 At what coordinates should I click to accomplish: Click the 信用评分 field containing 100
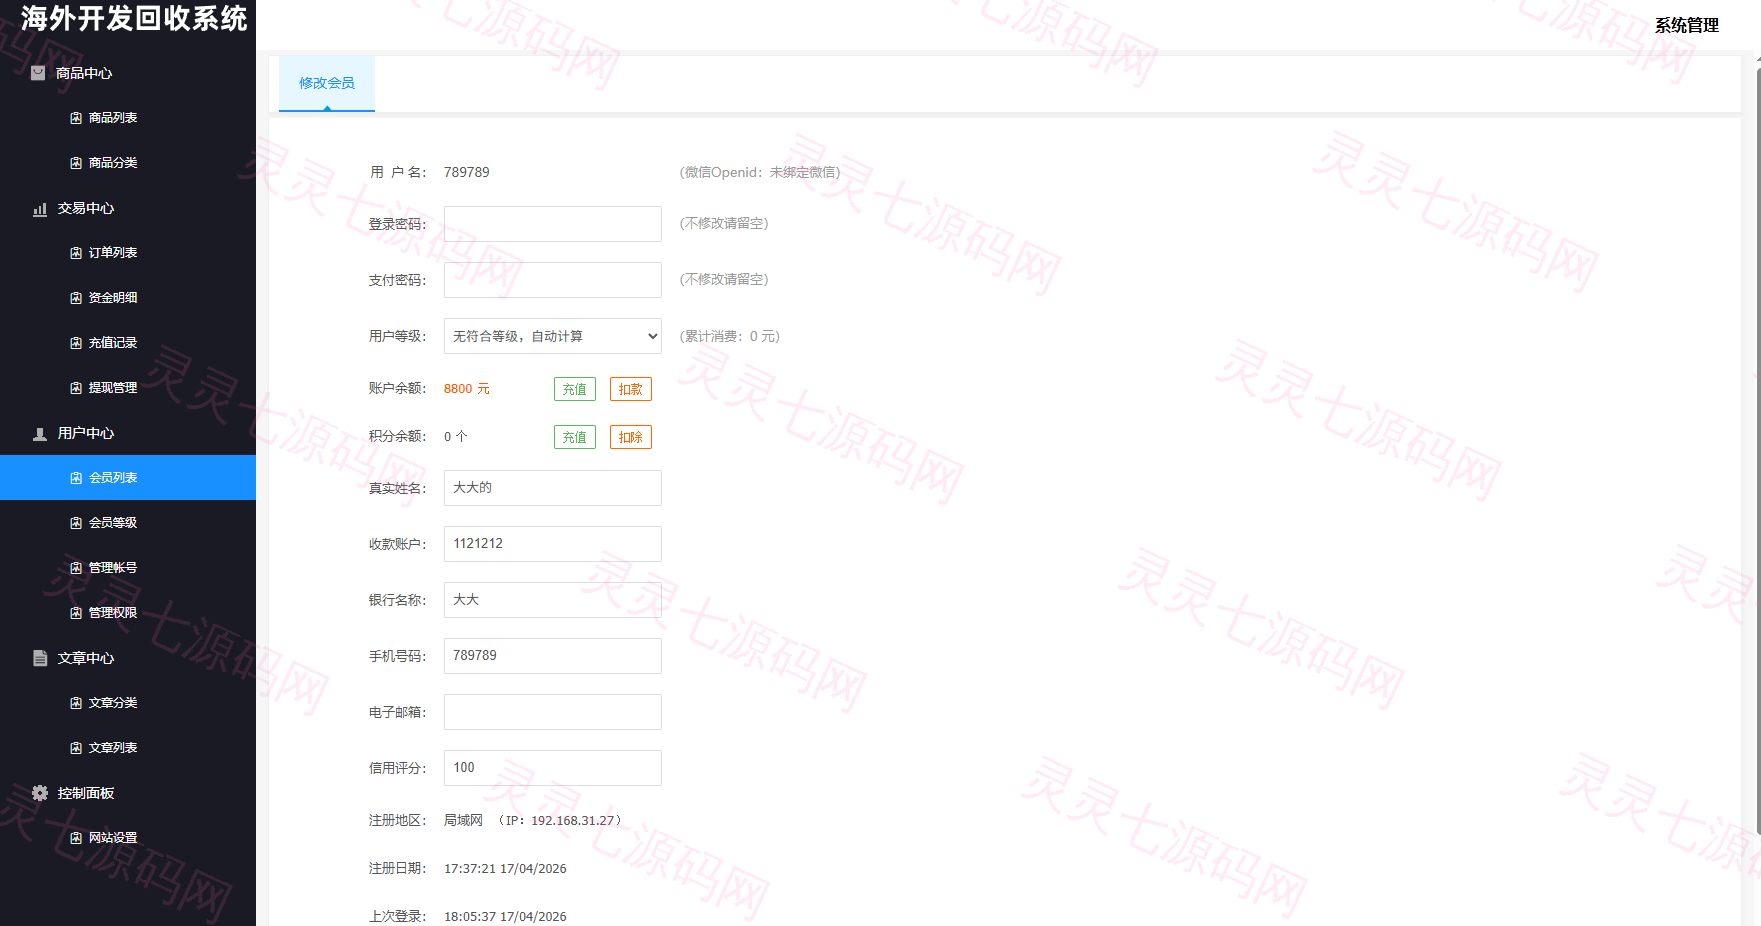(x=553, y=768)
